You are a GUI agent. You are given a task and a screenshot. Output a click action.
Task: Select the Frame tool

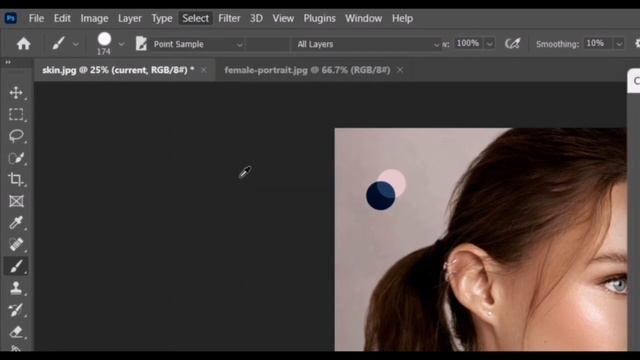pyautogui.click(x=16, y=201)
